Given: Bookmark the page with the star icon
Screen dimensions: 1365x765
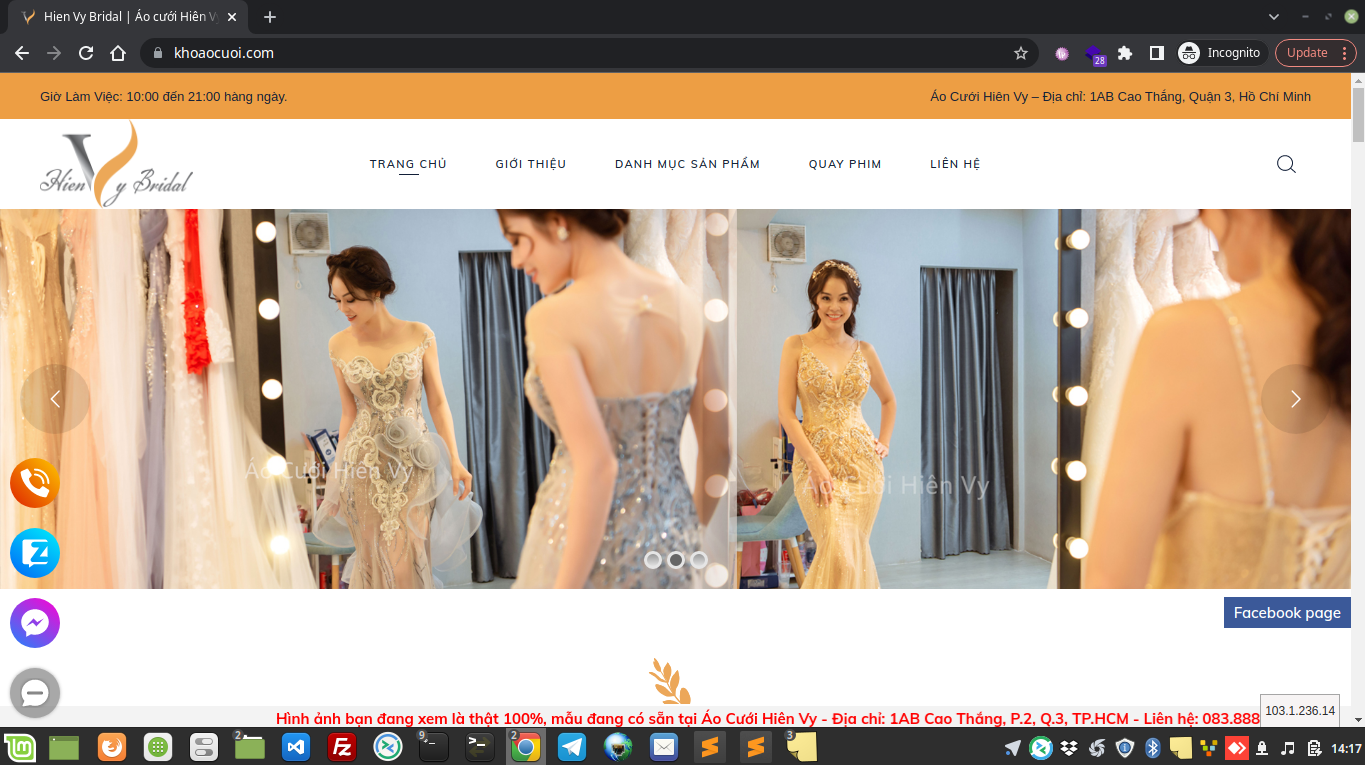Looking at the screenshot, I should pos(1019,52).
